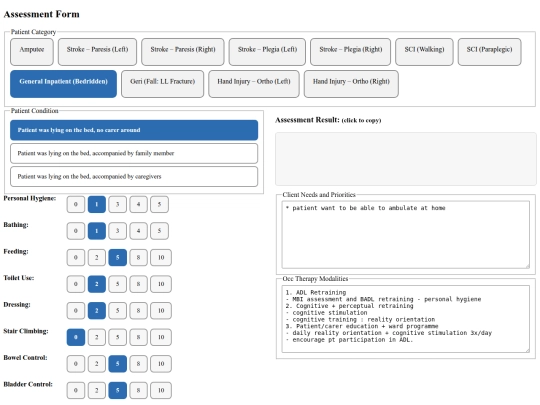Image resolution: width=540 pixels, height=405 pixels.
Task: Select condition: lying on bed, no carer around
Action: 134,130
